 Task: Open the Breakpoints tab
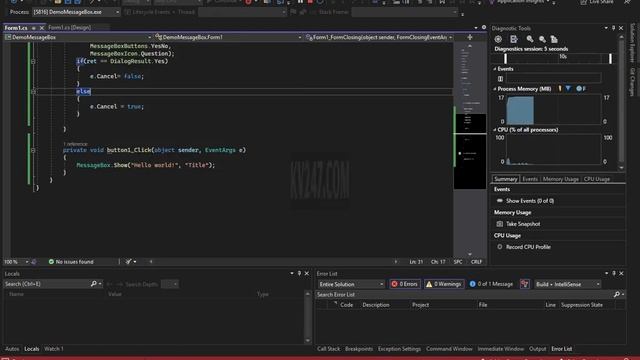[x=359, y=349]
